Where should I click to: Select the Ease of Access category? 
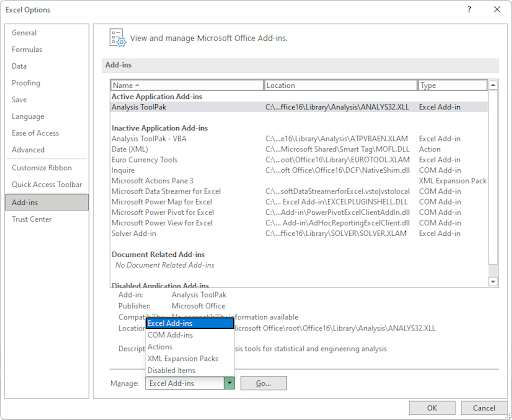[35, 133]
